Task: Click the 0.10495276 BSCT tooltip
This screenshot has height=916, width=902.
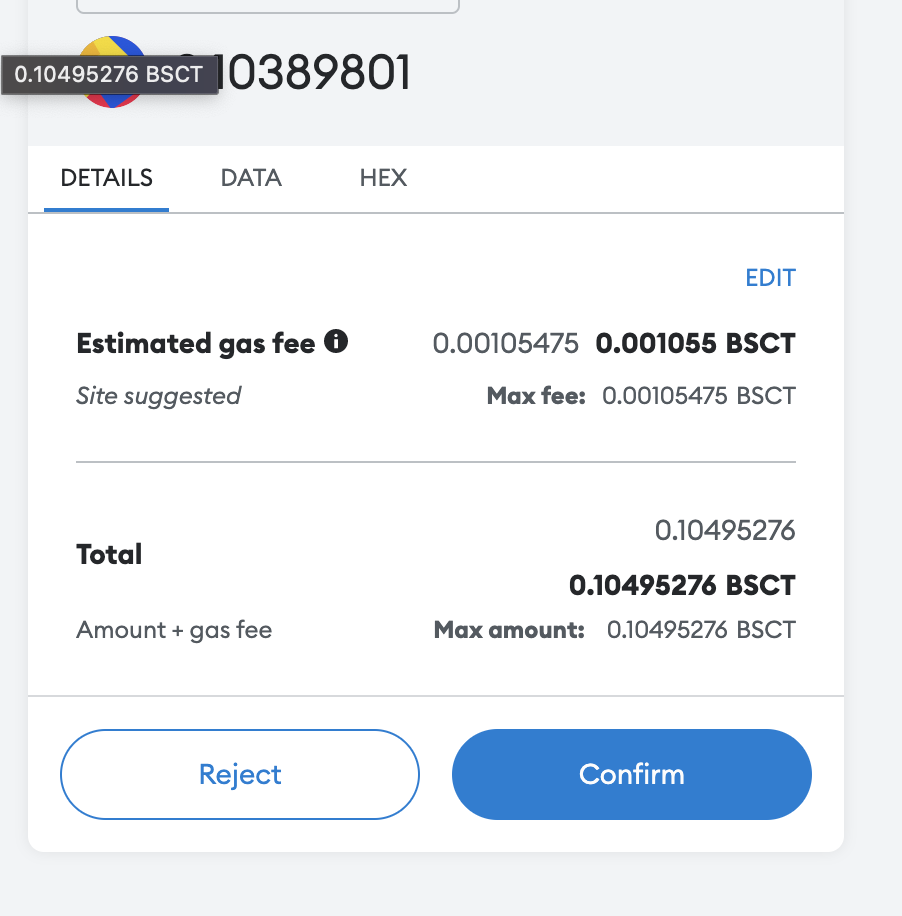Action: pyautogui.click(x=109, y=75)
